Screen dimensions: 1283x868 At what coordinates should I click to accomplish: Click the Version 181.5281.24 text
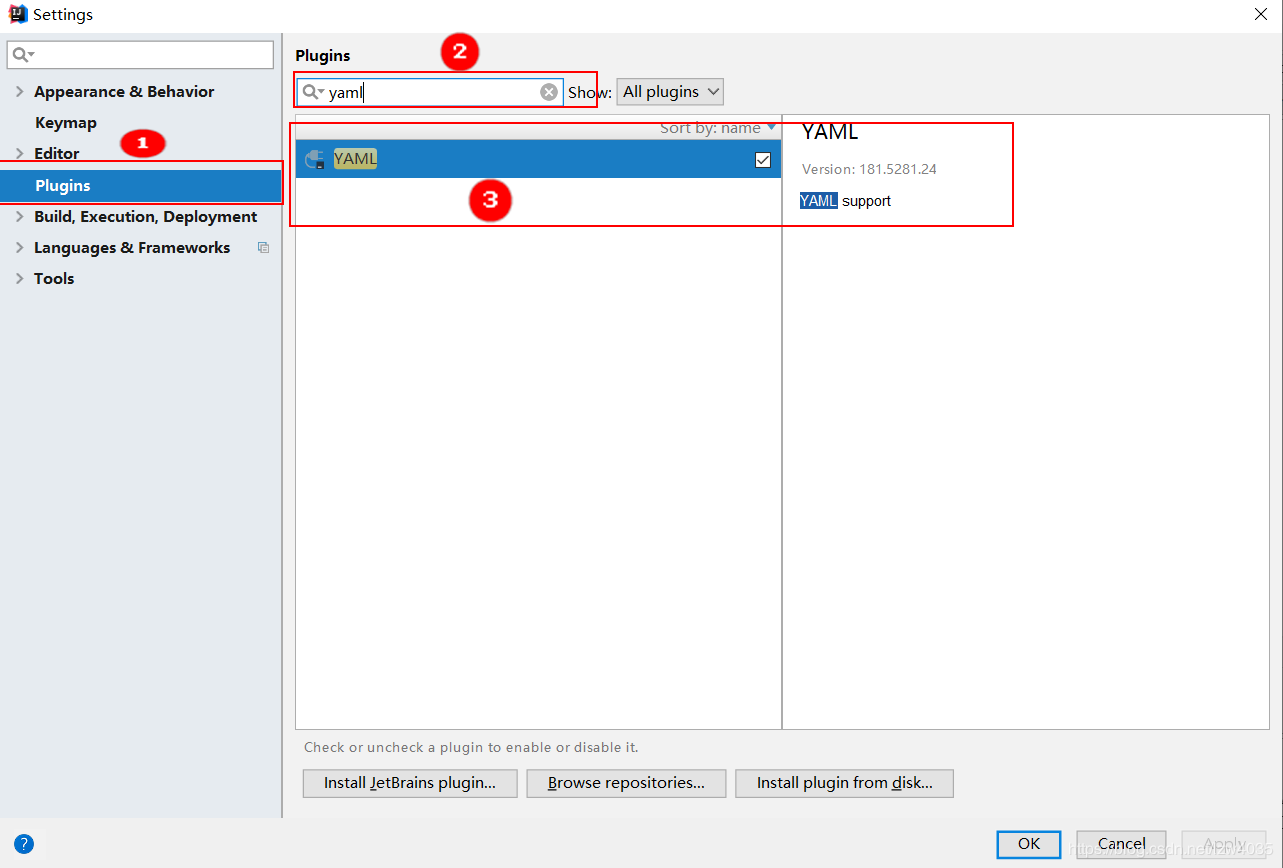coord(869,169)
